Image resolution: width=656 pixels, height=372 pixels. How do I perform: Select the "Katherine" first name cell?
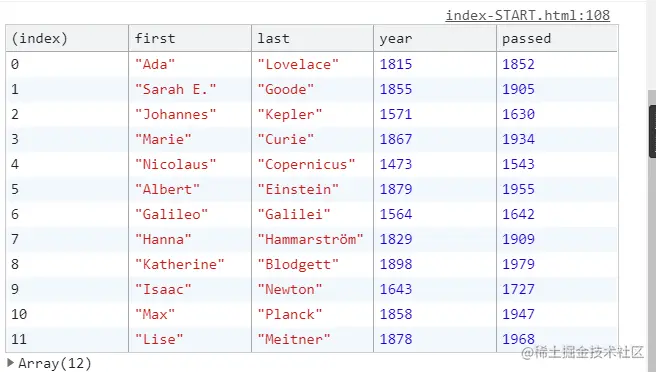tap(179, 264)
